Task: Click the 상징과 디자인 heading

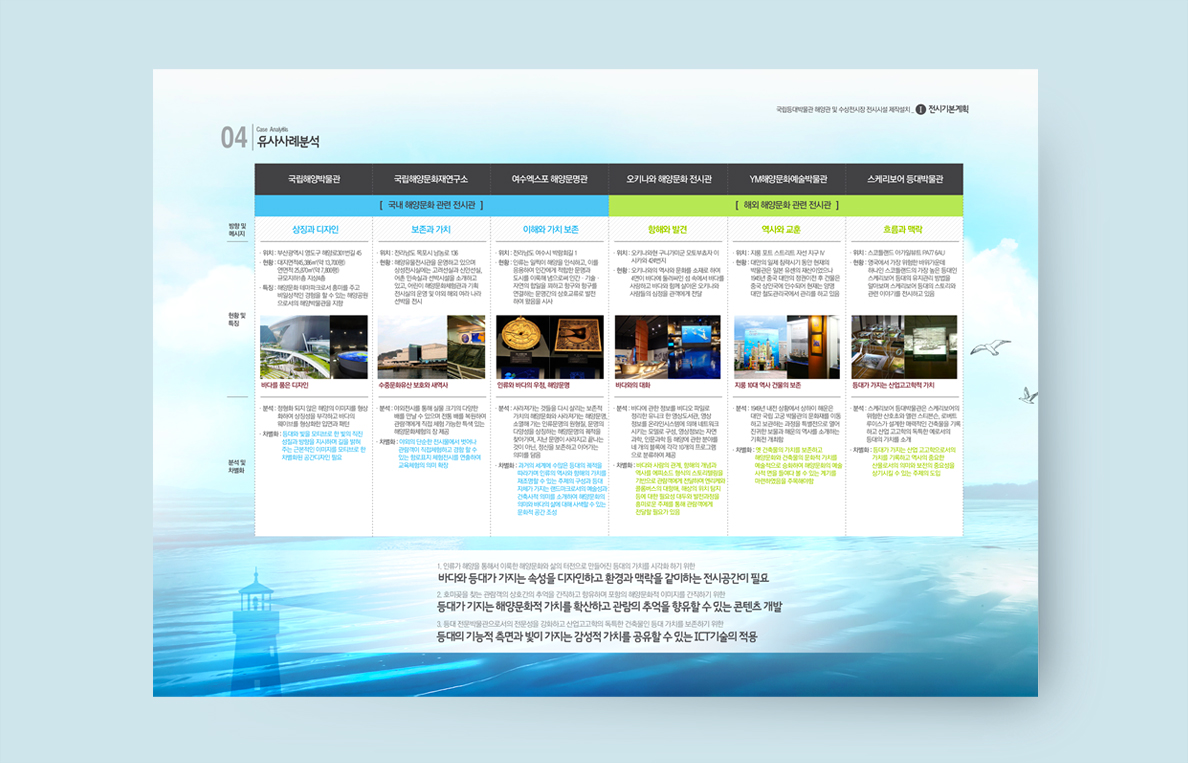Action: 314,229
